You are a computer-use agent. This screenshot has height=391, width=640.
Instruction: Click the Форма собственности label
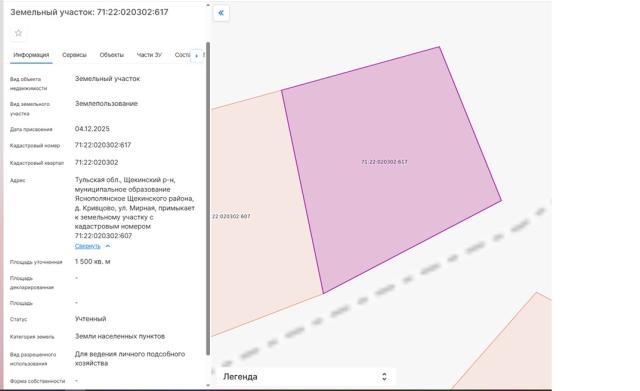37,381
